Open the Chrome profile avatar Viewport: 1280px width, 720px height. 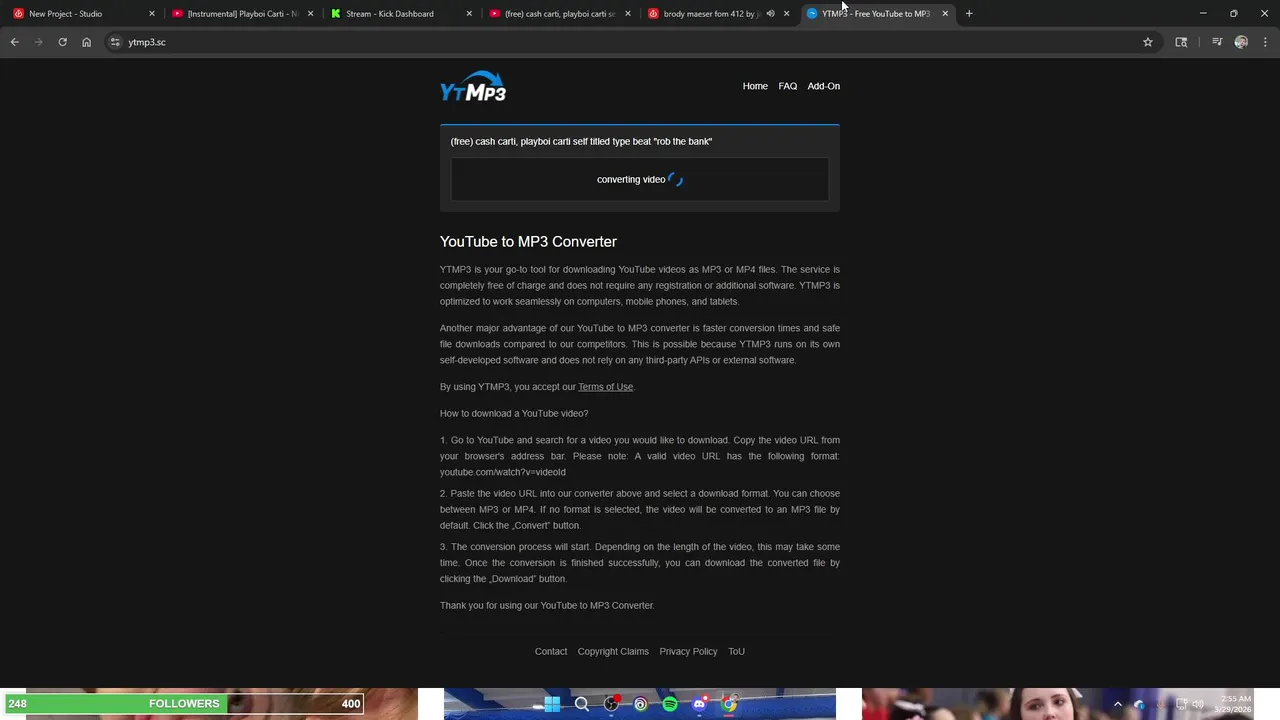1241,42
